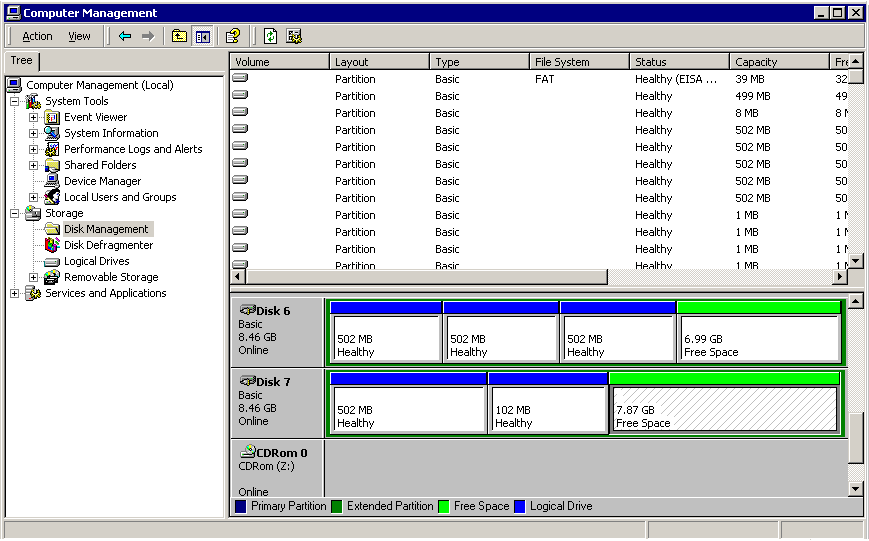Viewport: 869px width, 541px height.
Task: Click the File System column header
Action: pos(579,62)
